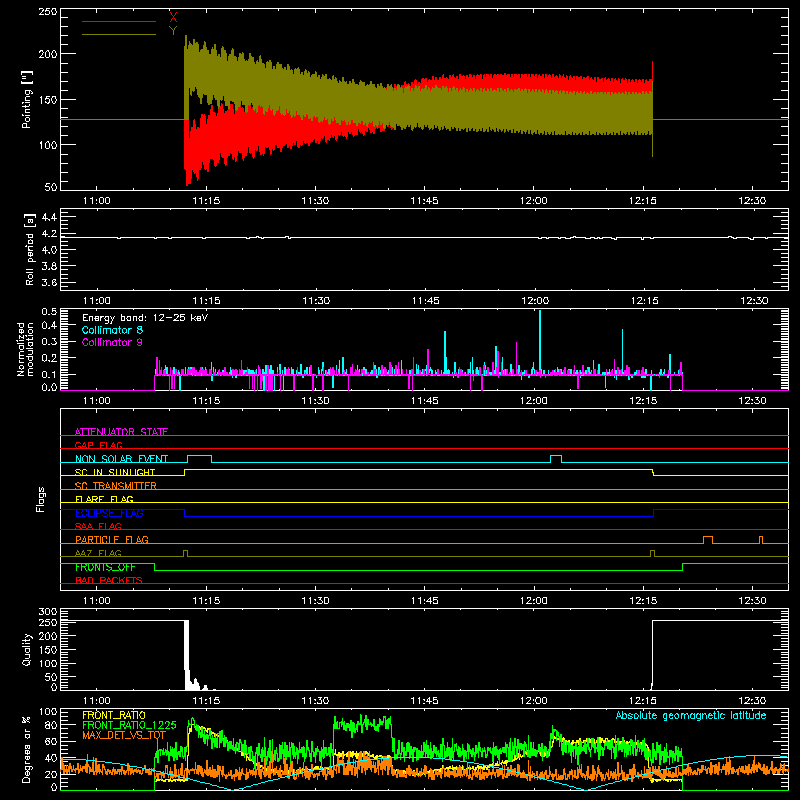Click the SC_TRANSMITTER flag label

116,486
